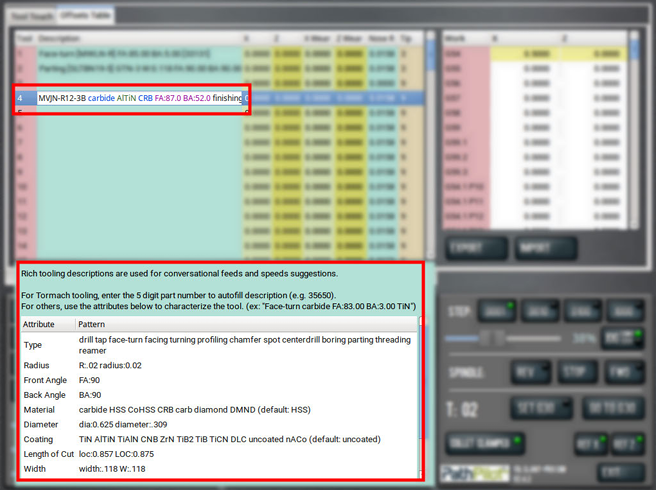Select the first jog step size button
The image size is (656, 490).
(494, 309)
